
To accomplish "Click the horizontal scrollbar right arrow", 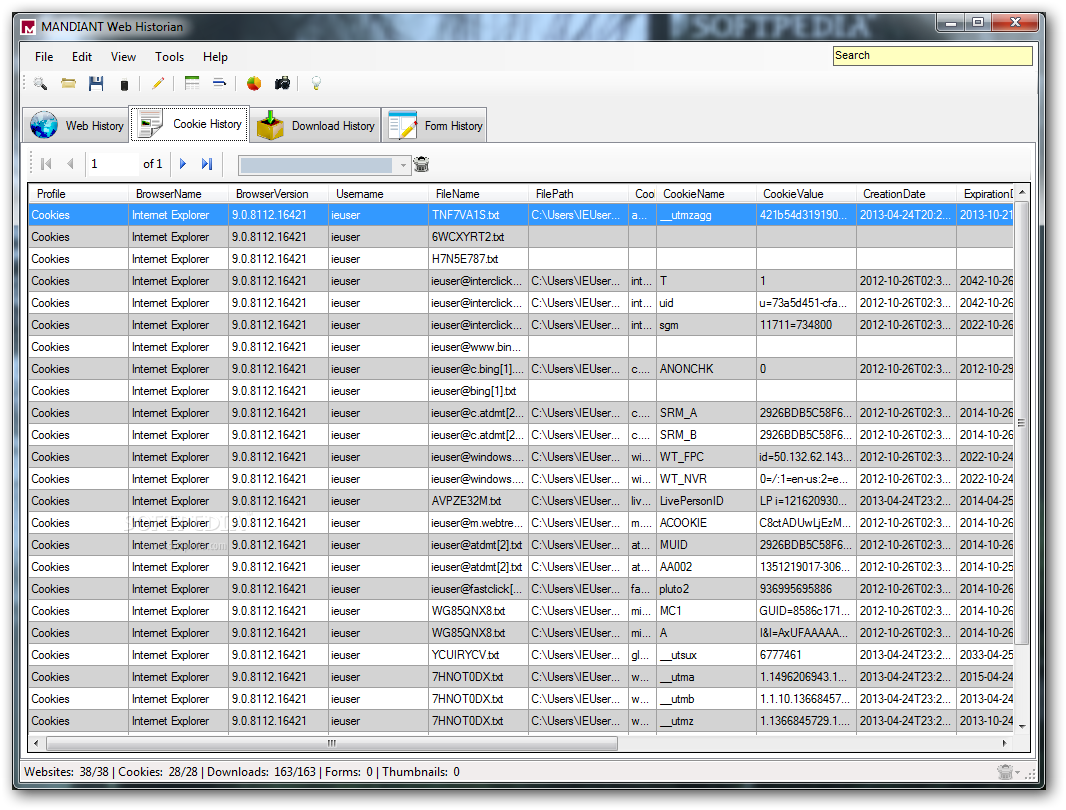I will [x=1005, y=743].
